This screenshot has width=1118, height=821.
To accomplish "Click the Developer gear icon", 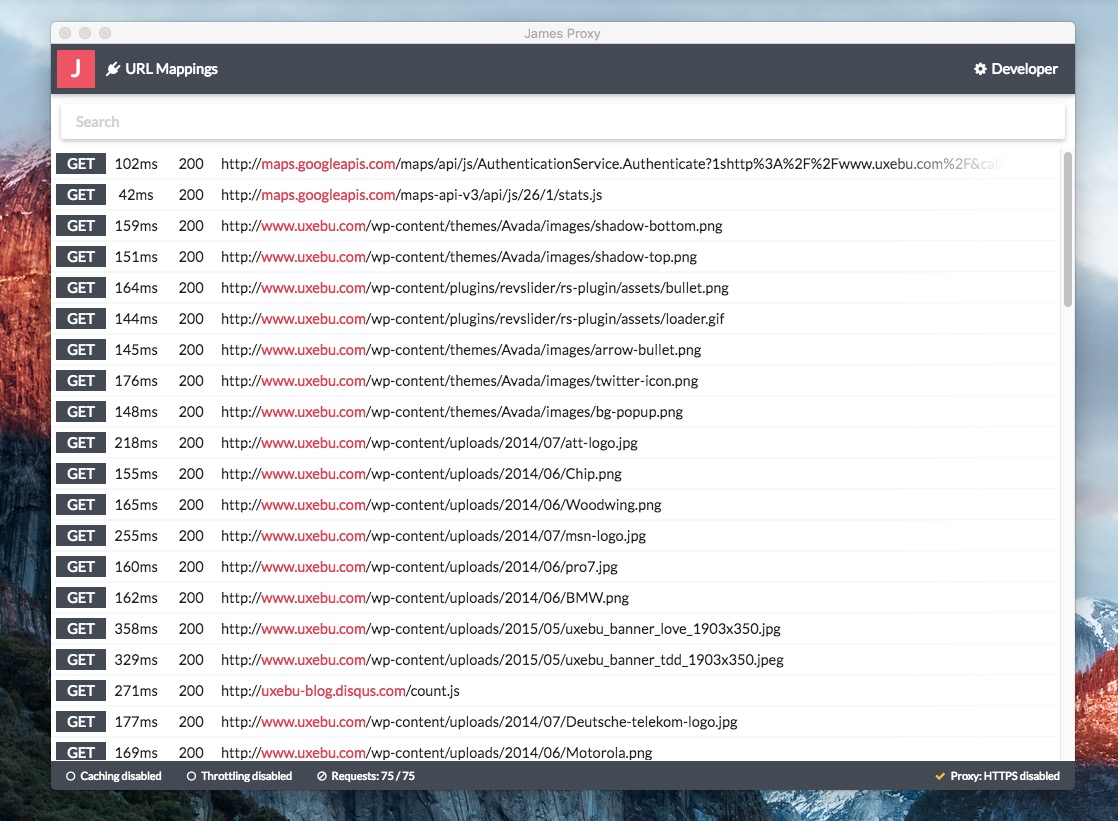I will 980,68.
